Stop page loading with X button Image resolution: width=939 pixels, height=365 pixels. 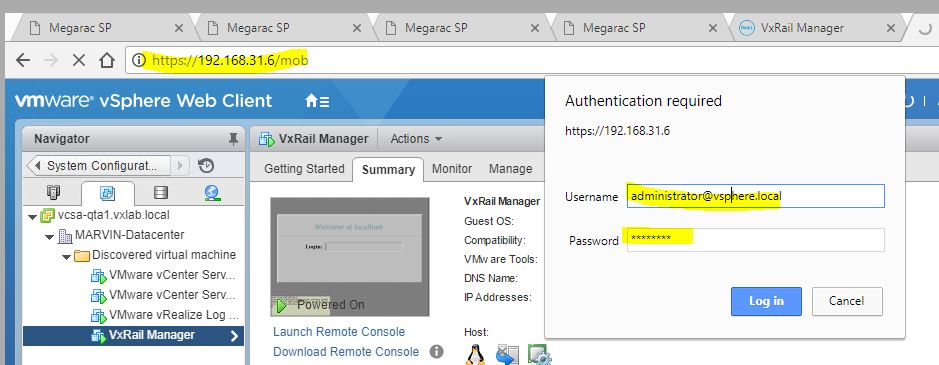(78, 60)
